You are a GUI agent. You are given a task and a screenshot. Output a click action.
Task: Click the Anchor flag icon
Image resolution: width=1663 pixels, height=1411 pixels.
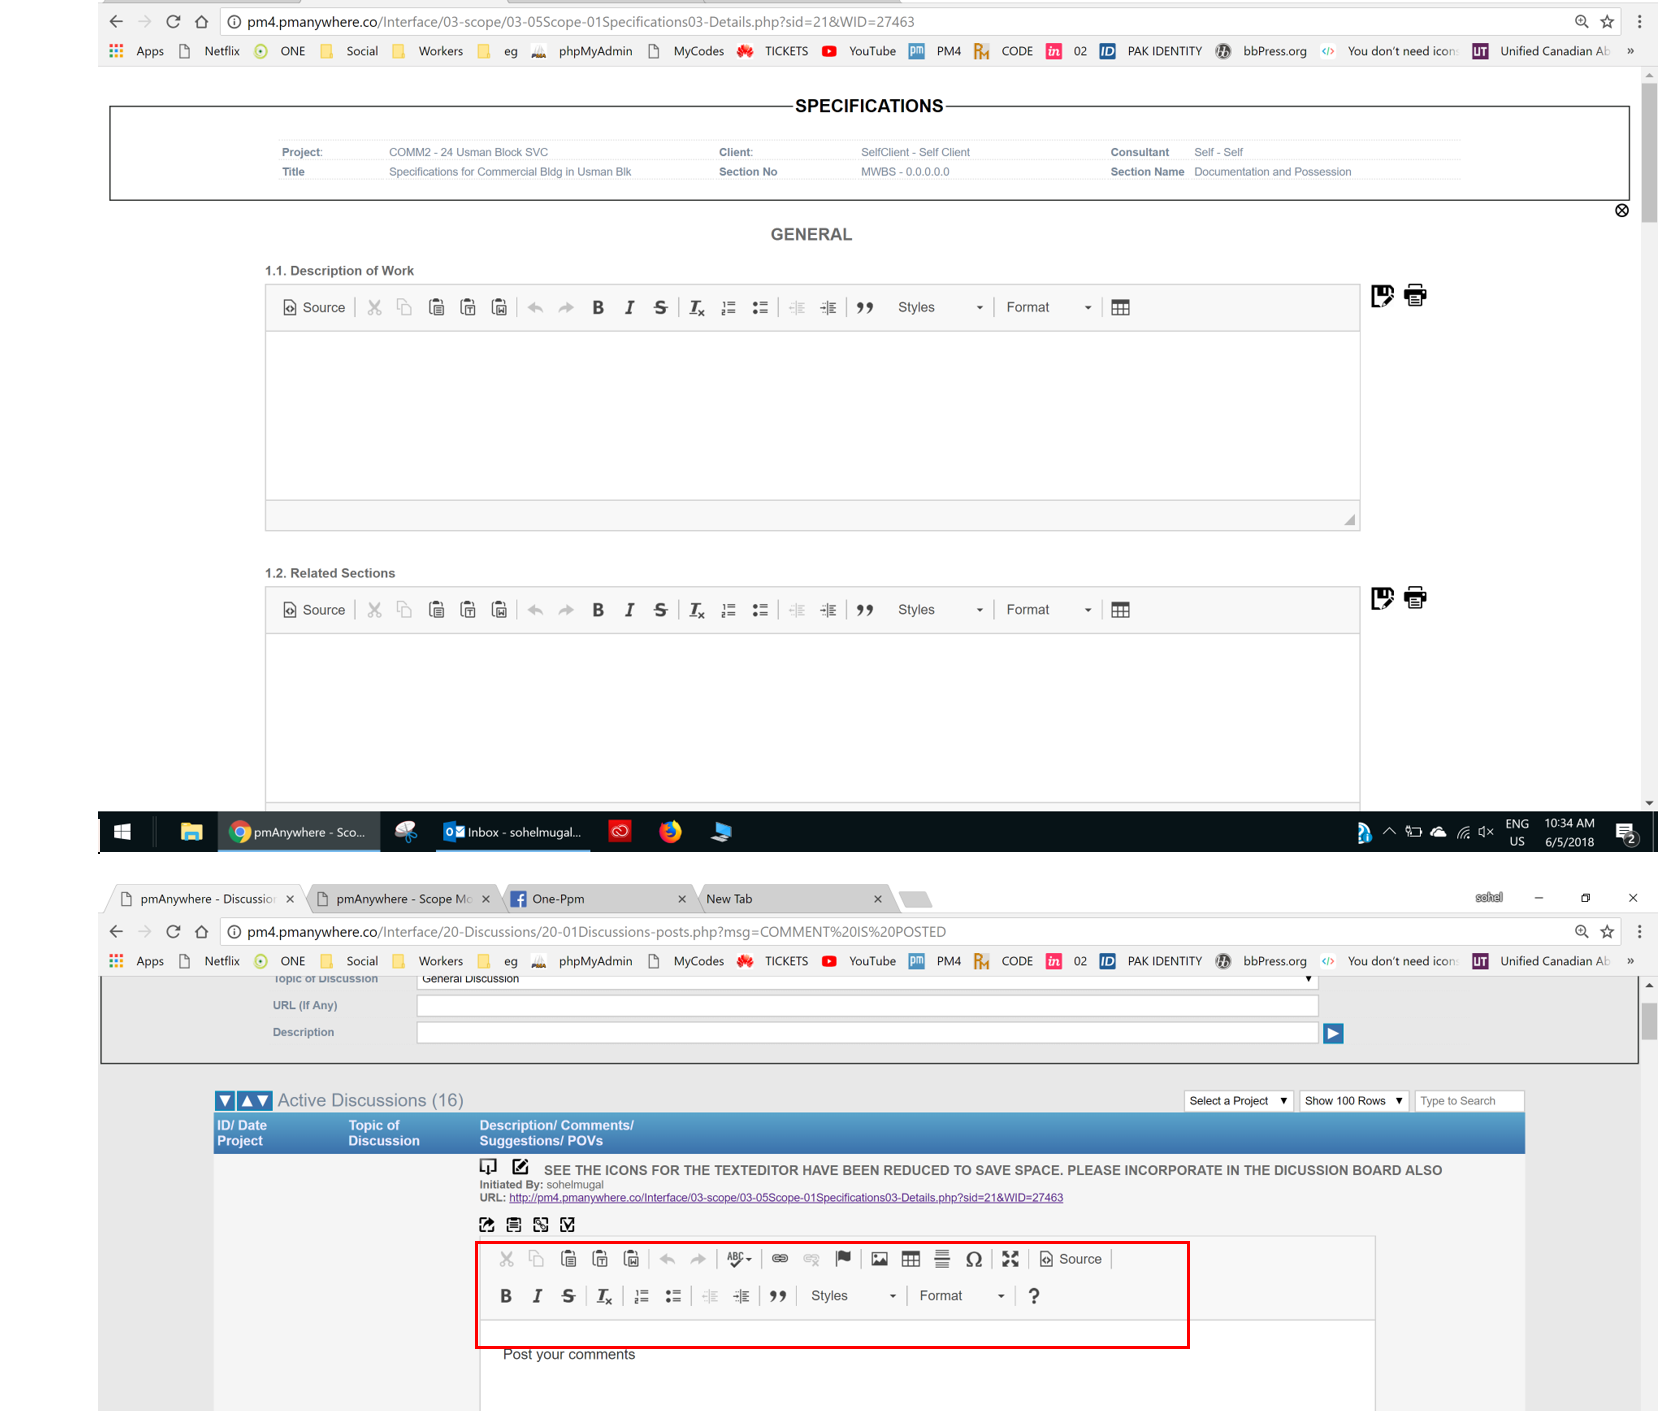point(843,1259)
